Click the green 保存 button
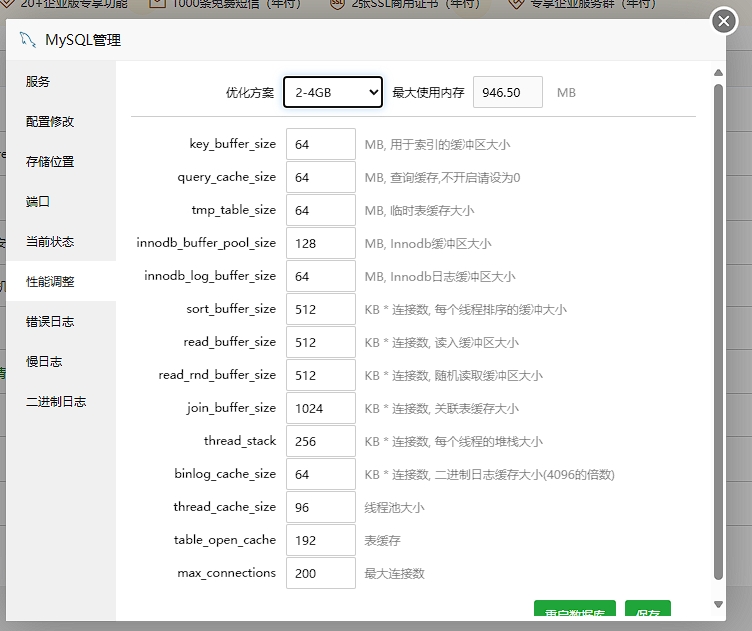752x631 pixels. point(648,610)
